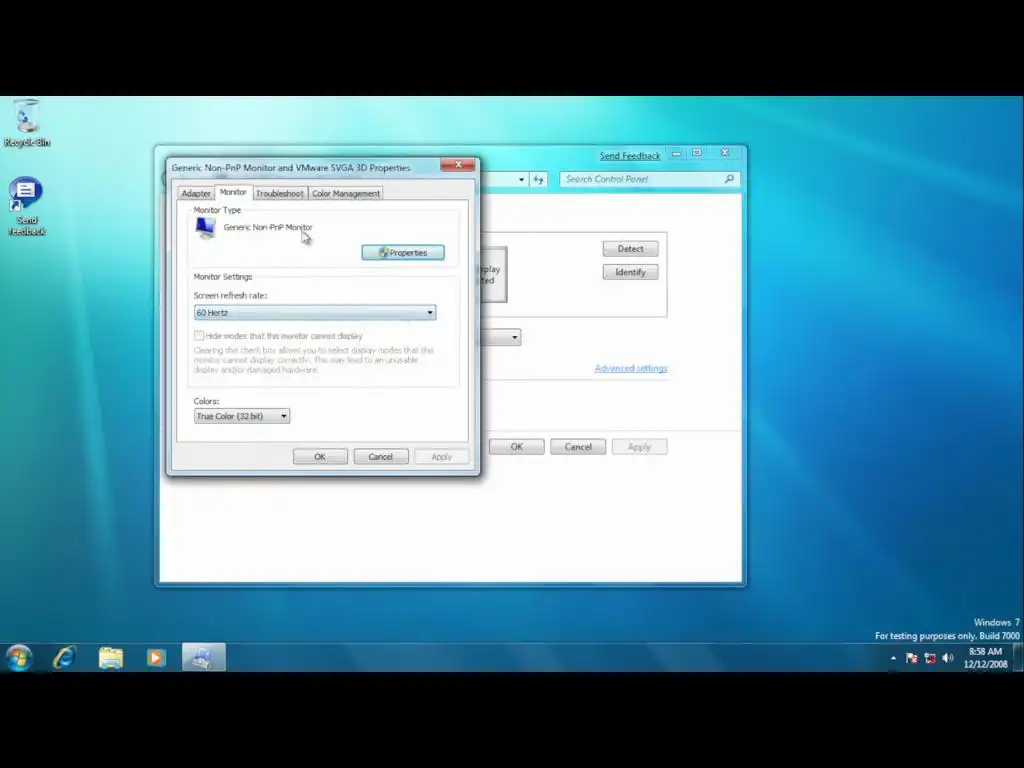Viewport: 1024px width, 768px height.
Task: Open the Windows Start orb
Action: [20, 658]
